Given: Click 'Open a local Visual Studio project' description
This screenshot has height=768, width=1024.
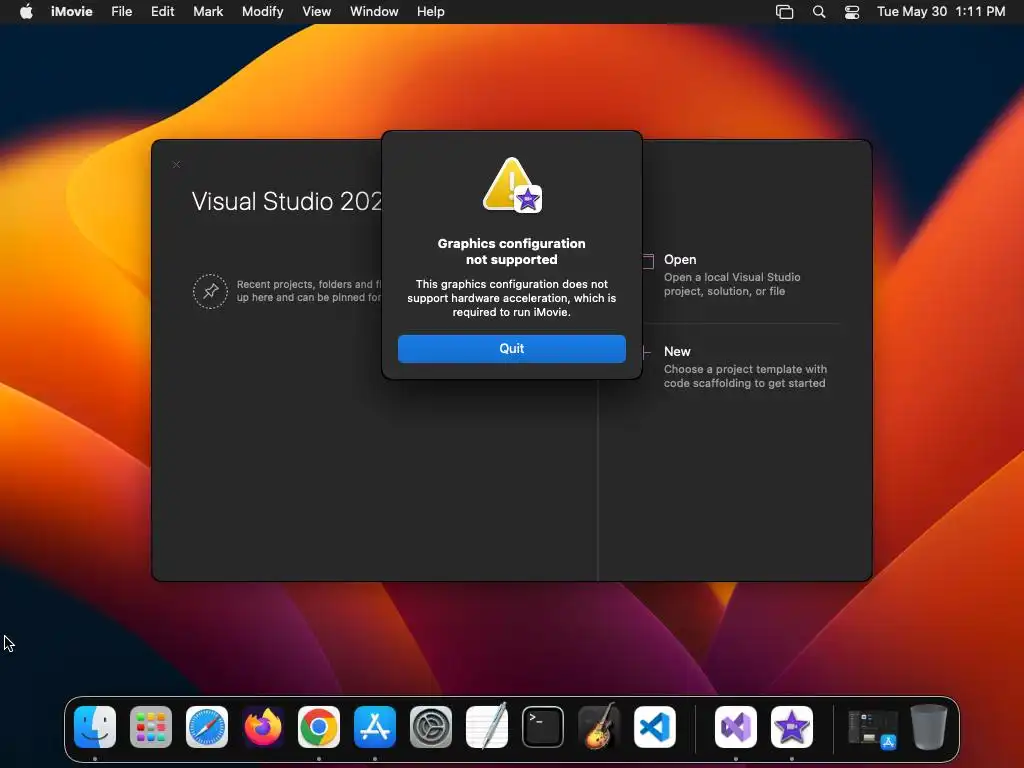Looking at the screenshot, I should pos(732,284).
